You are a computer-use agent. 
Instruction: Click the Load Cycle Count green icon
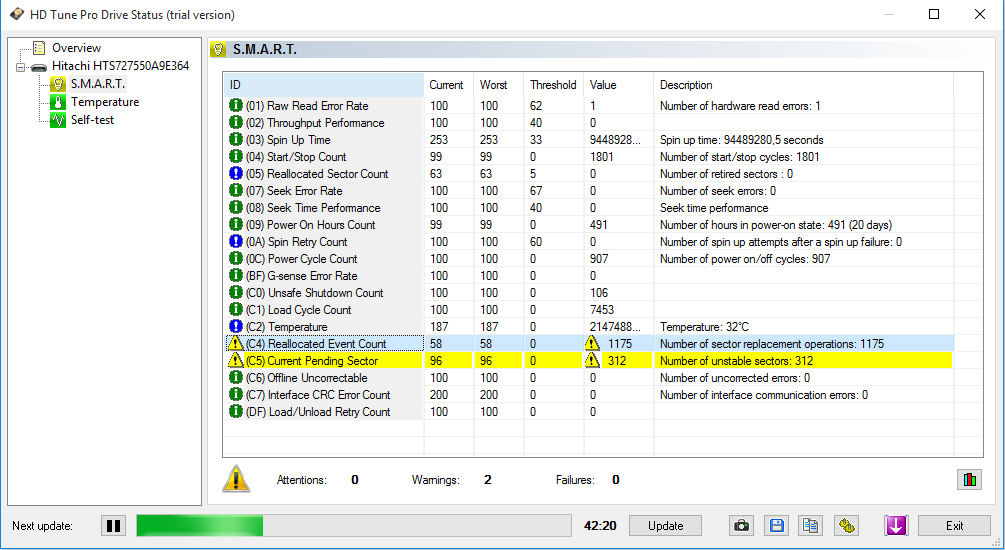pos(236,309)
